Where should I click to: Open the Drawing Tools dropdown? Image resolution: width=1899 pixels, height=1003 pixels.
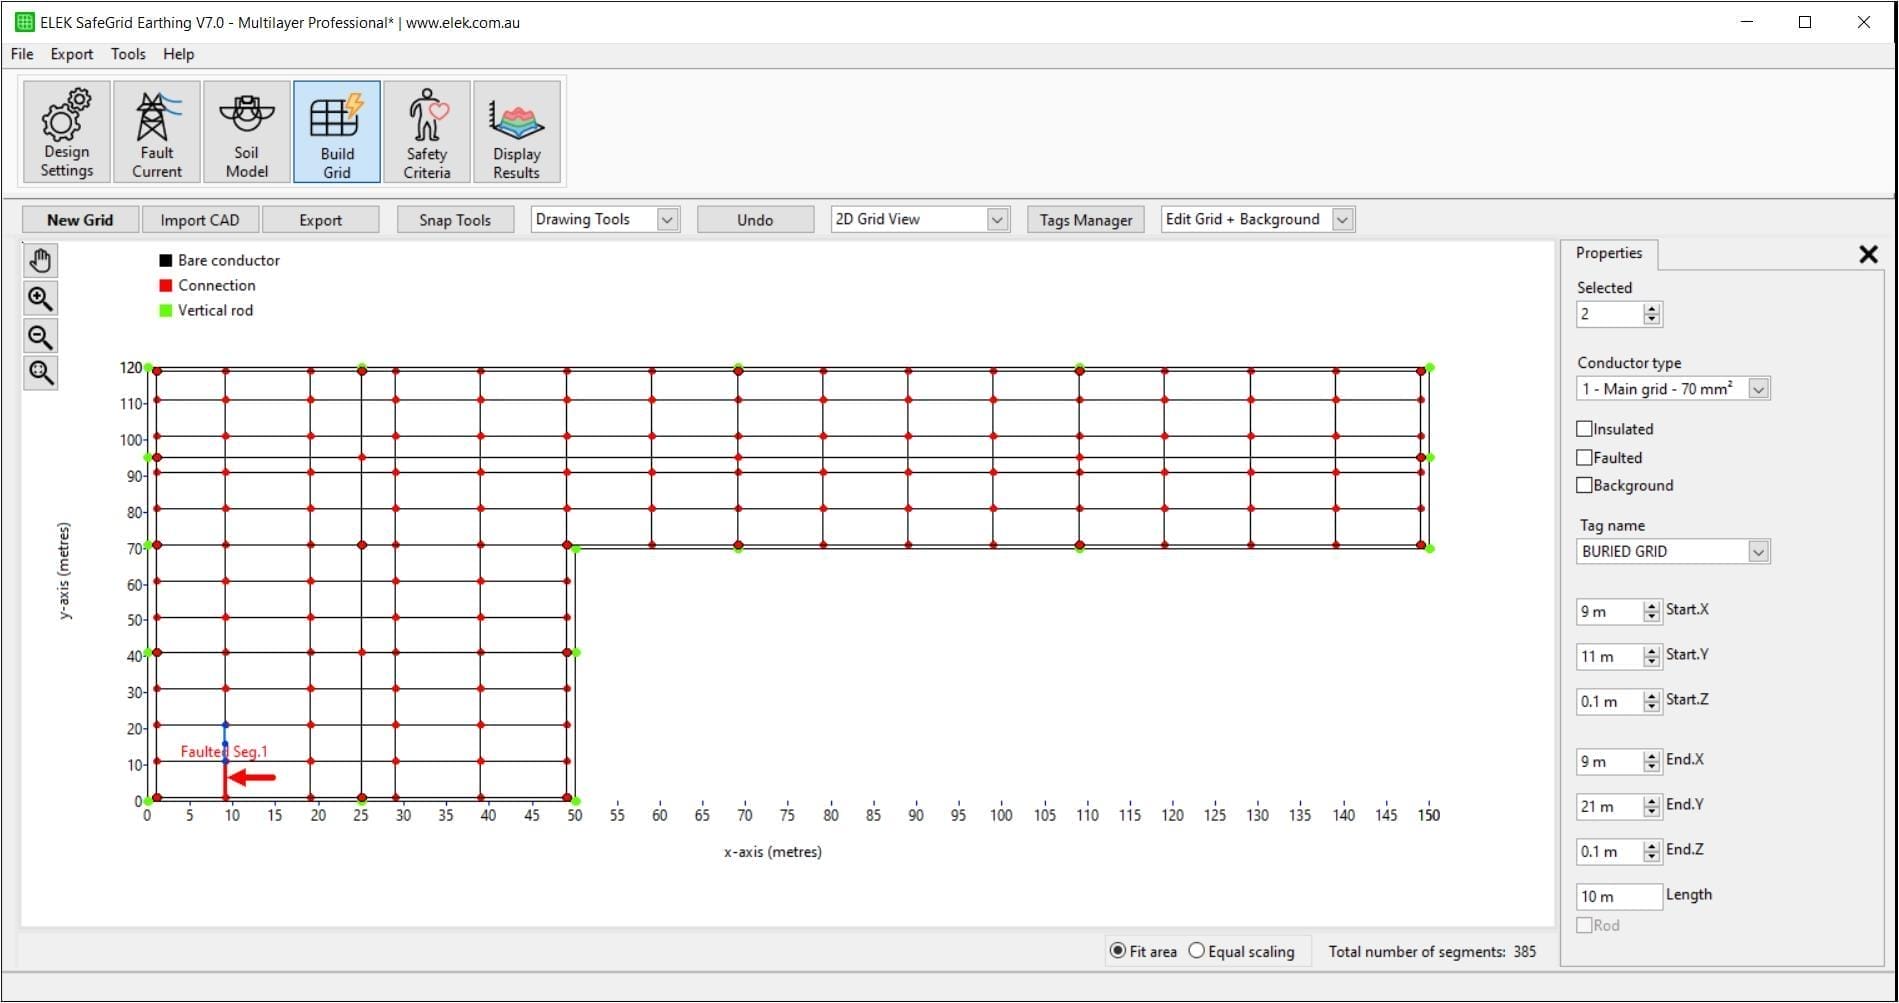pos(667,218)
